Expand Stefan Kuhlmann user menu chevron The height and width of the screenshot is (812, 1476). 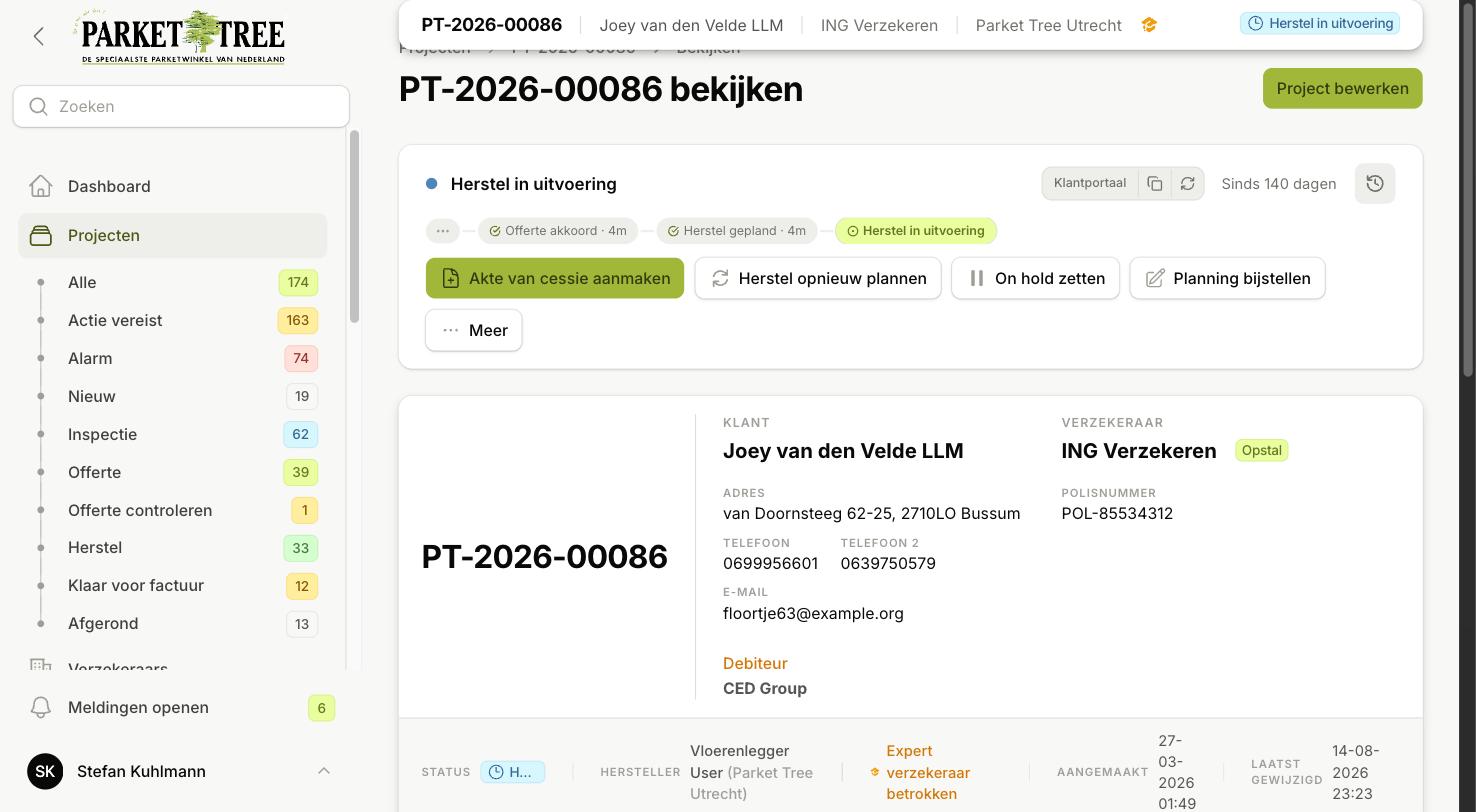coord(323,771)
